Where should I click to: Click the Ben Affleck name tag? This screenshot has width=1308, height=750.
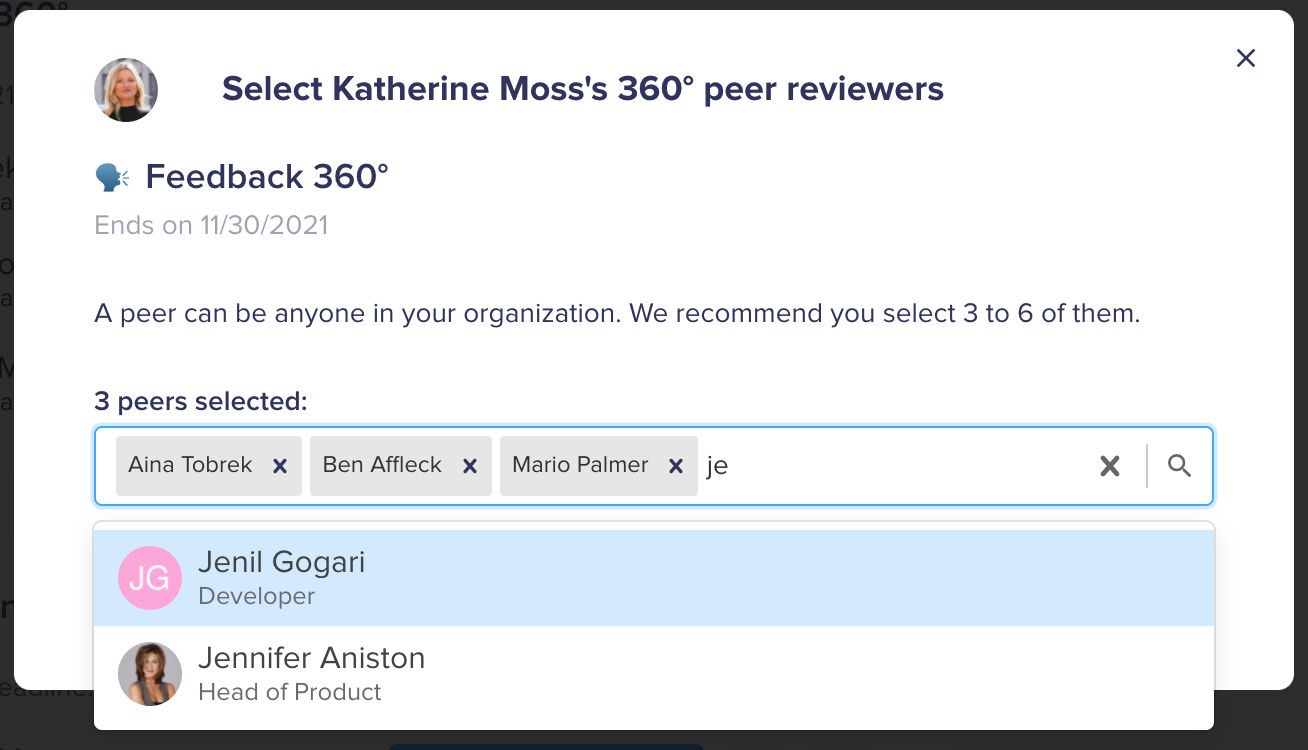[x=382, y=465]
